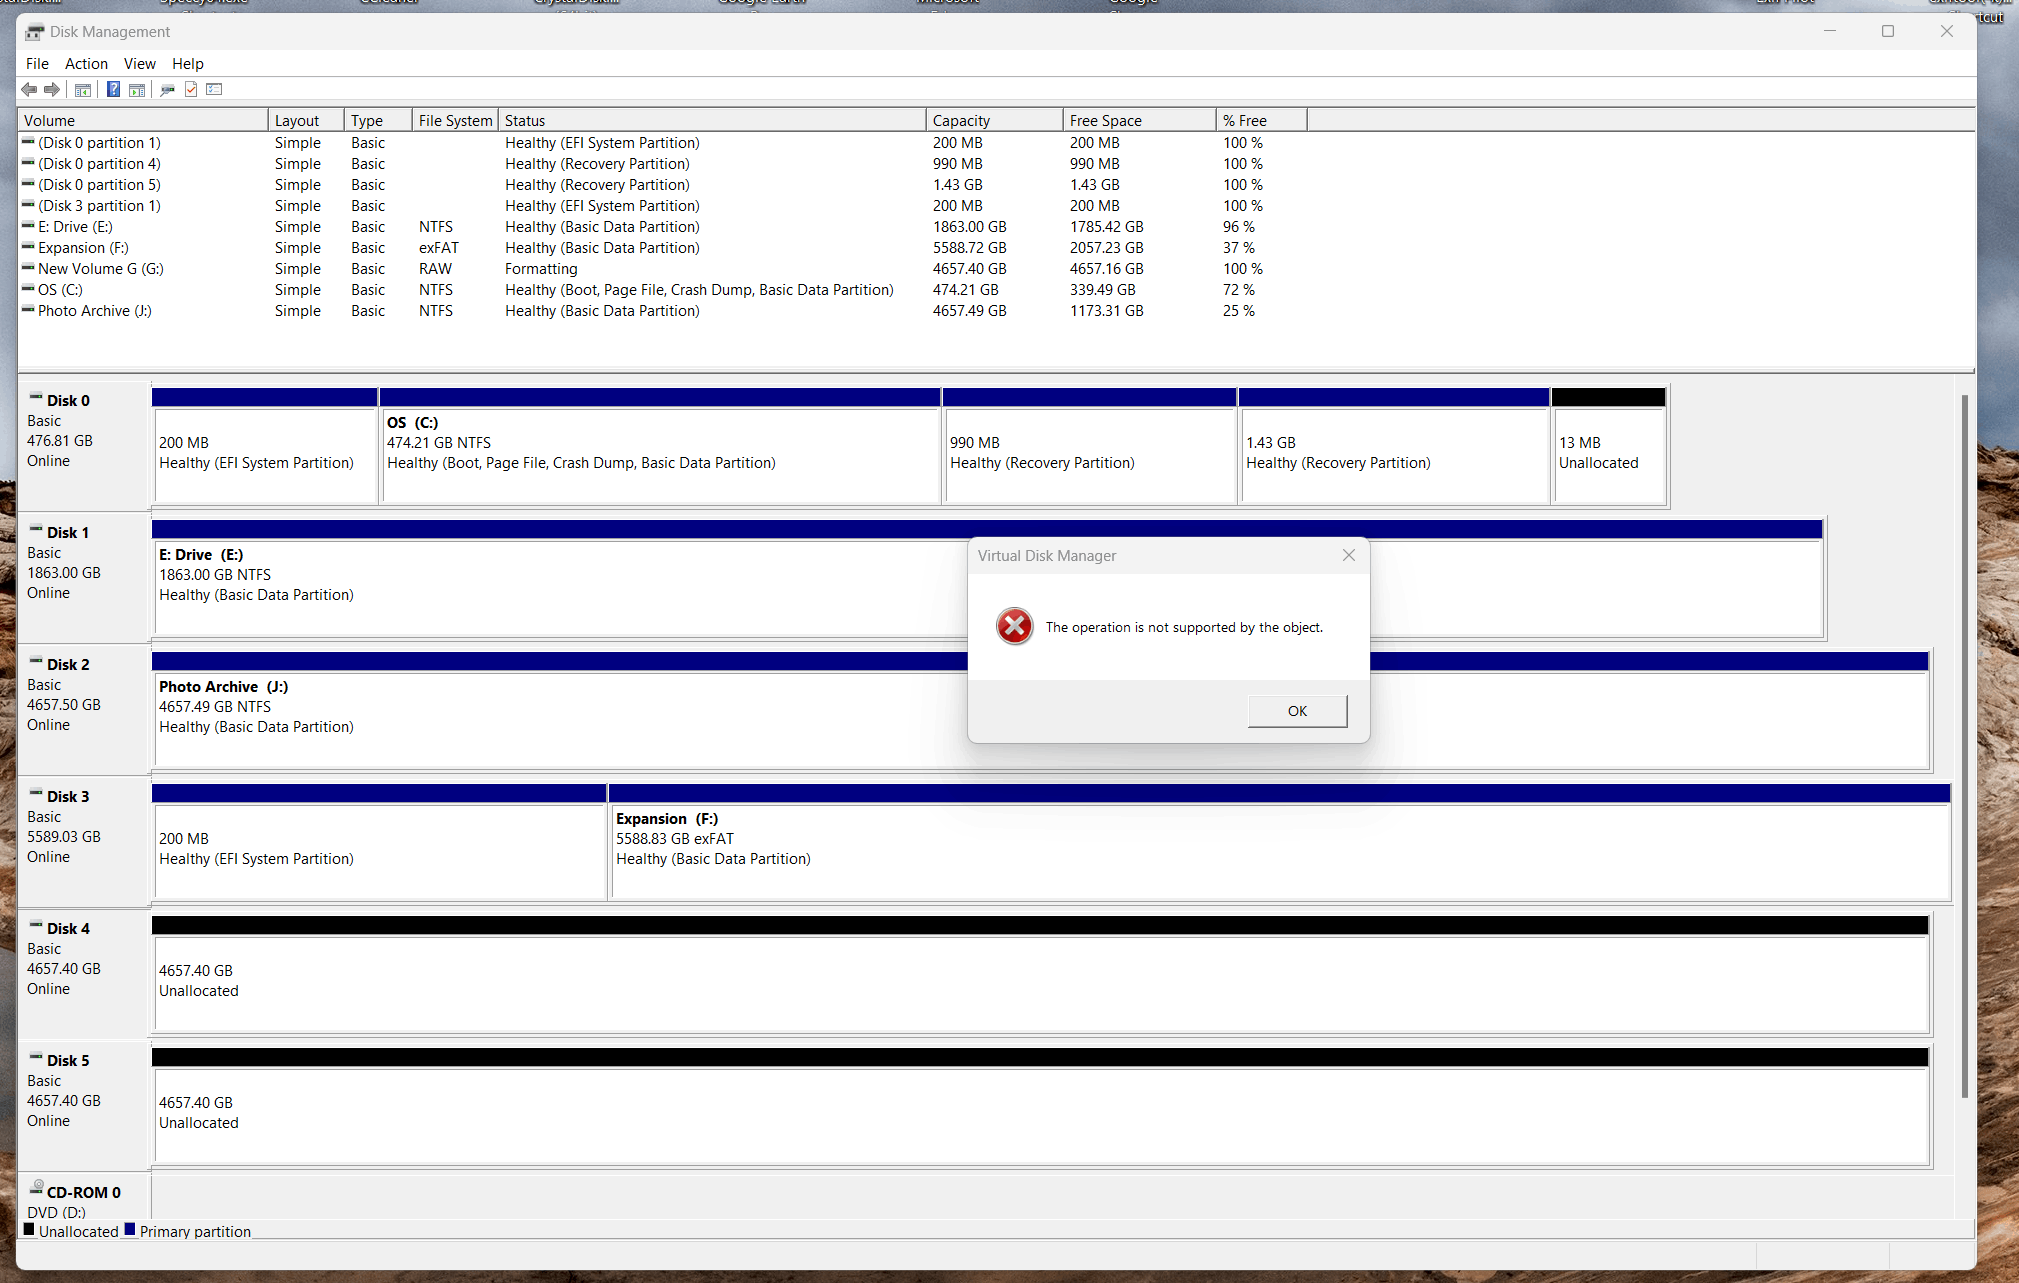The image size is (2019, 1283).
Task: Click Show/Hide Action Pane icon
Action: [x=137, y=90]
